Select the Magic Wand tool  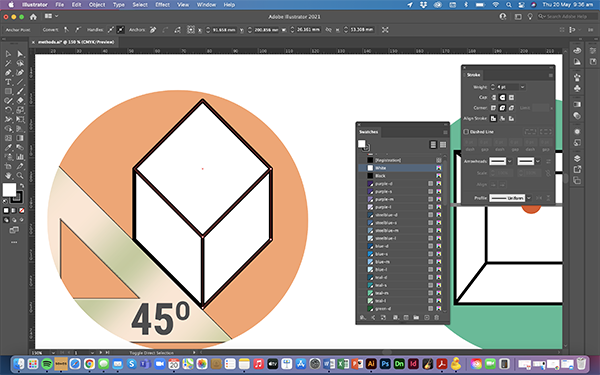point(8,64)
